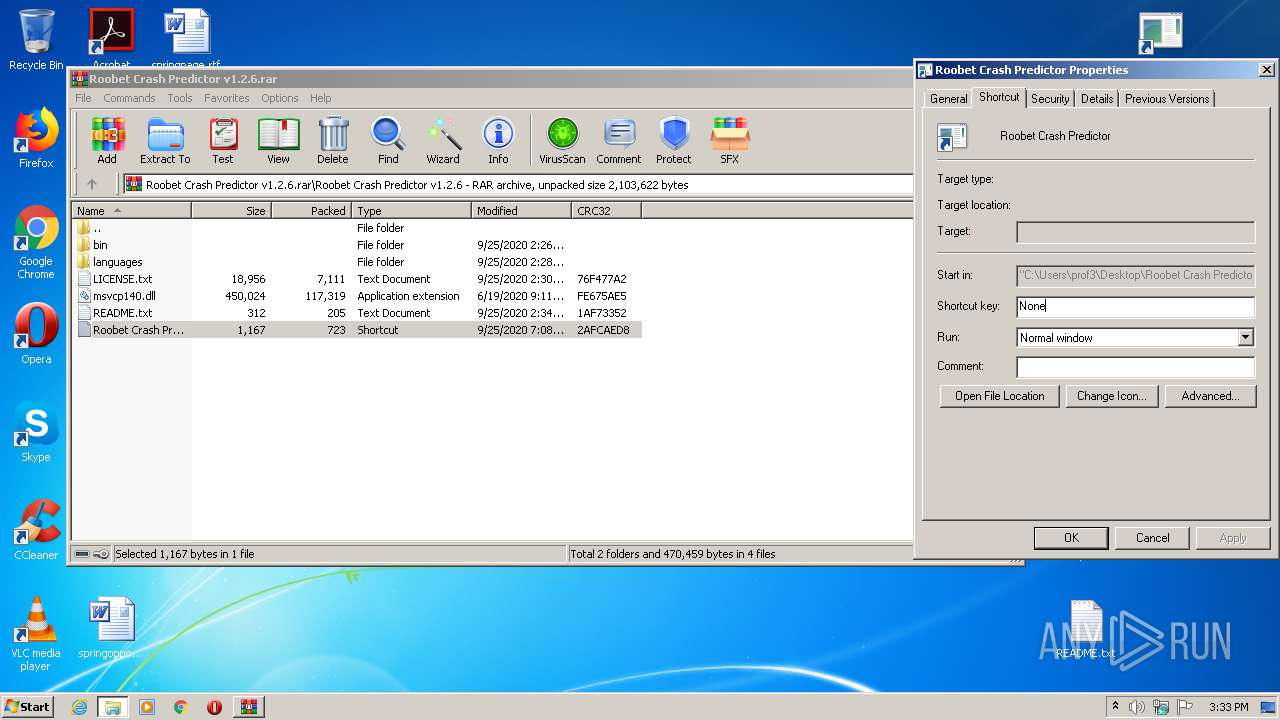The image size is (1280, 720).
Task: Launch the Wizard wand tool
Action: tap(443, 141)
